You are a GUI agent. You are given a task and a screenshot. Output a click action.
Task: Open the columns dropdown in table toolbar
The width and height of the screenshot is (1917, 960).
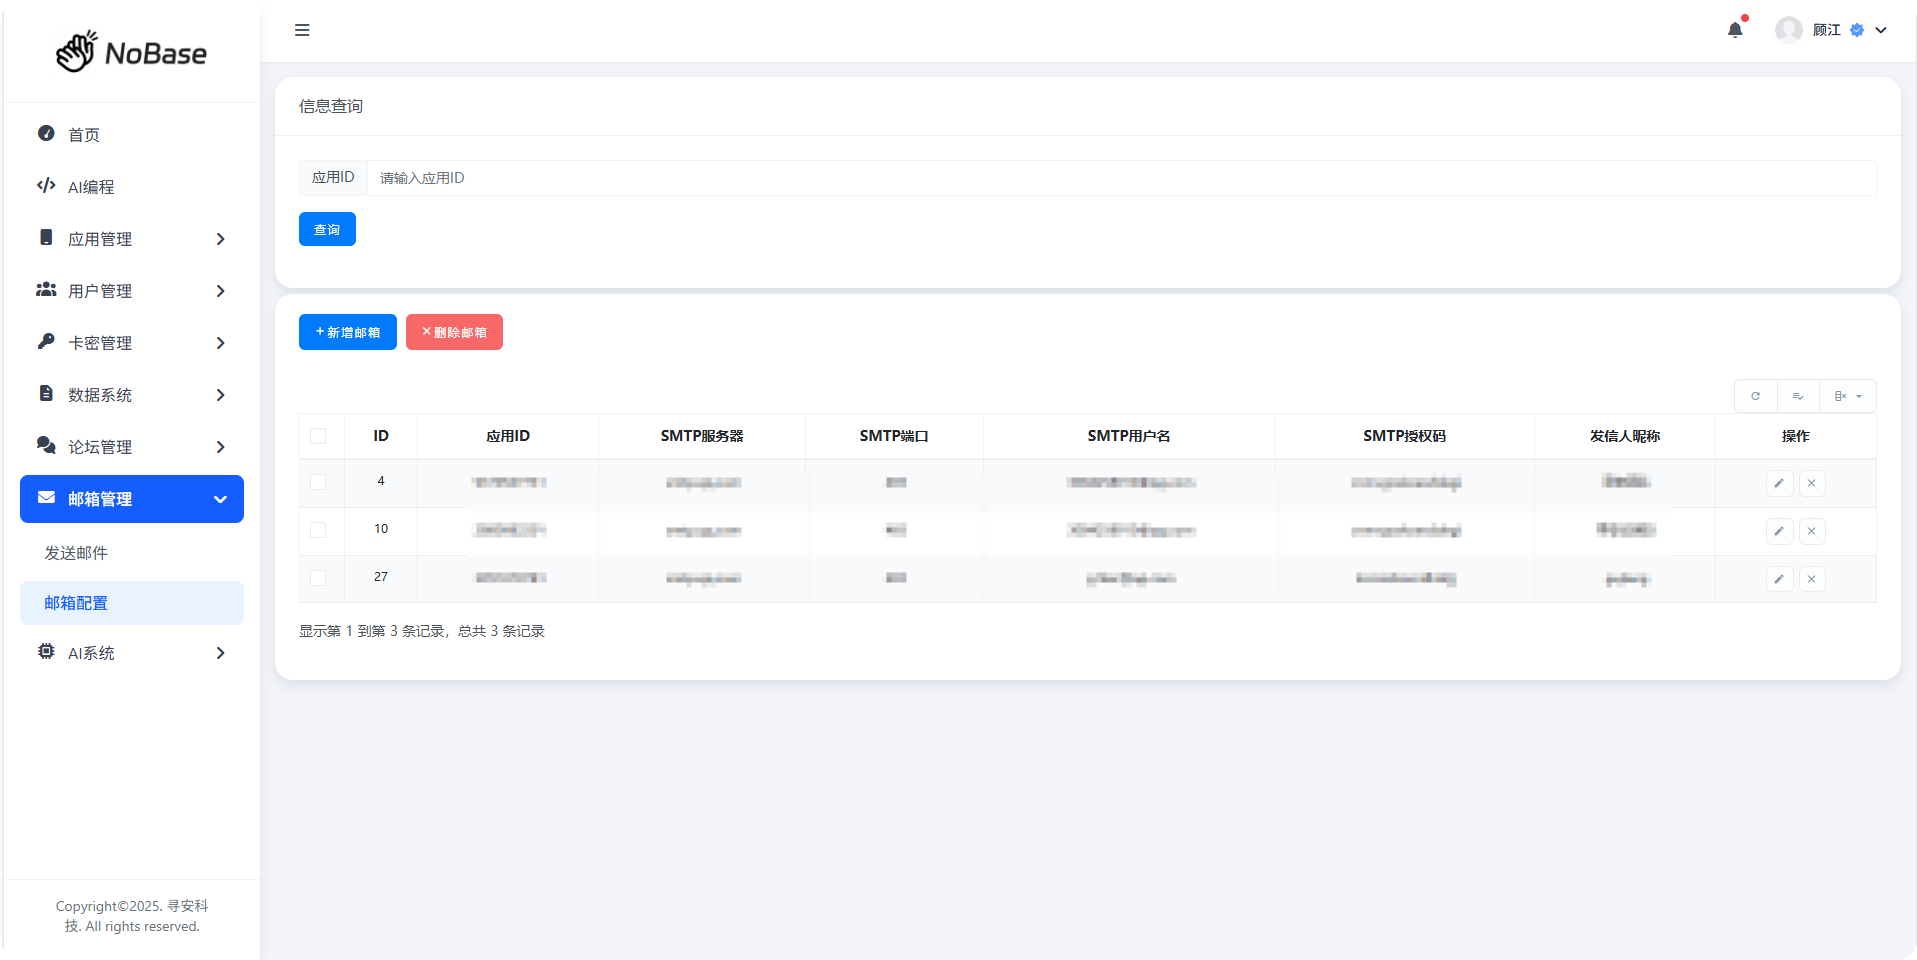1847,396
